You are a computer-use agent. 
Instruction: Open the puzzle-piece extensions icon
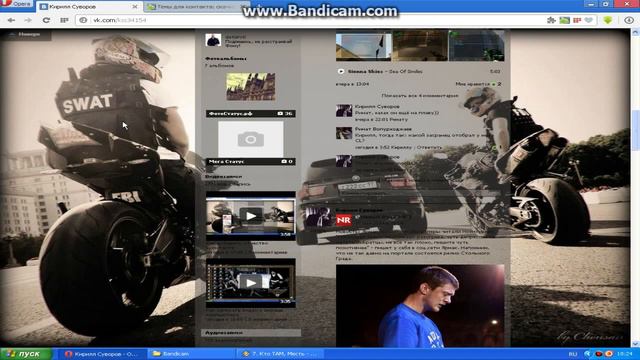click(x=551, y=20)
